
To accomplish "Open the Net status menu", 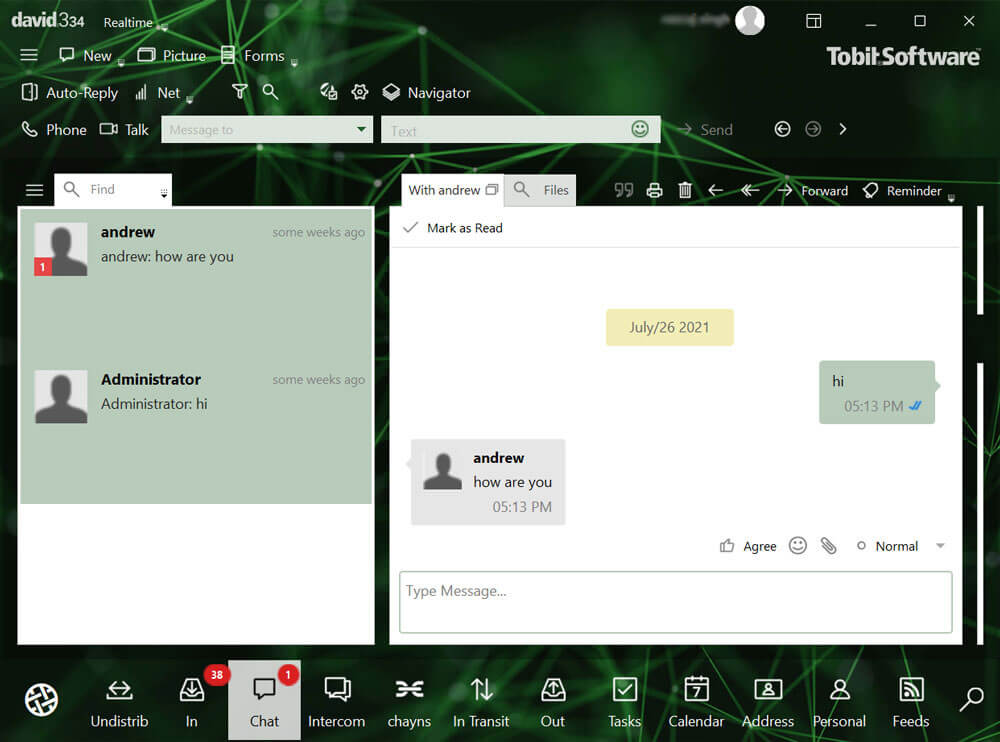I will pyautogui.click(x=158, y=93).
